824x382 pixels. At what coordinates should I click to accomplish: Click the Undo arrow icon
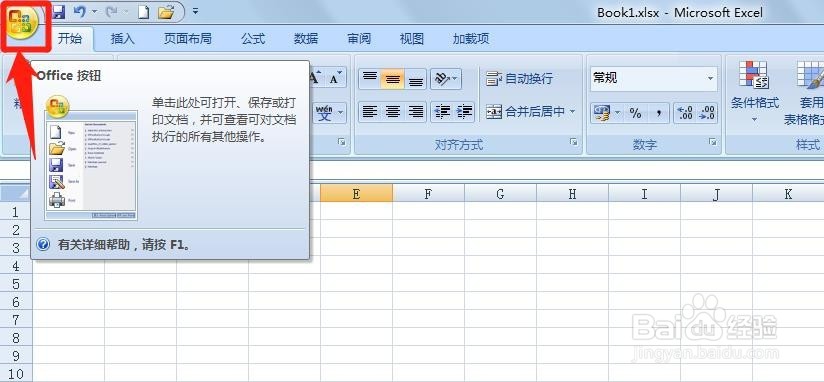[79, 11]
